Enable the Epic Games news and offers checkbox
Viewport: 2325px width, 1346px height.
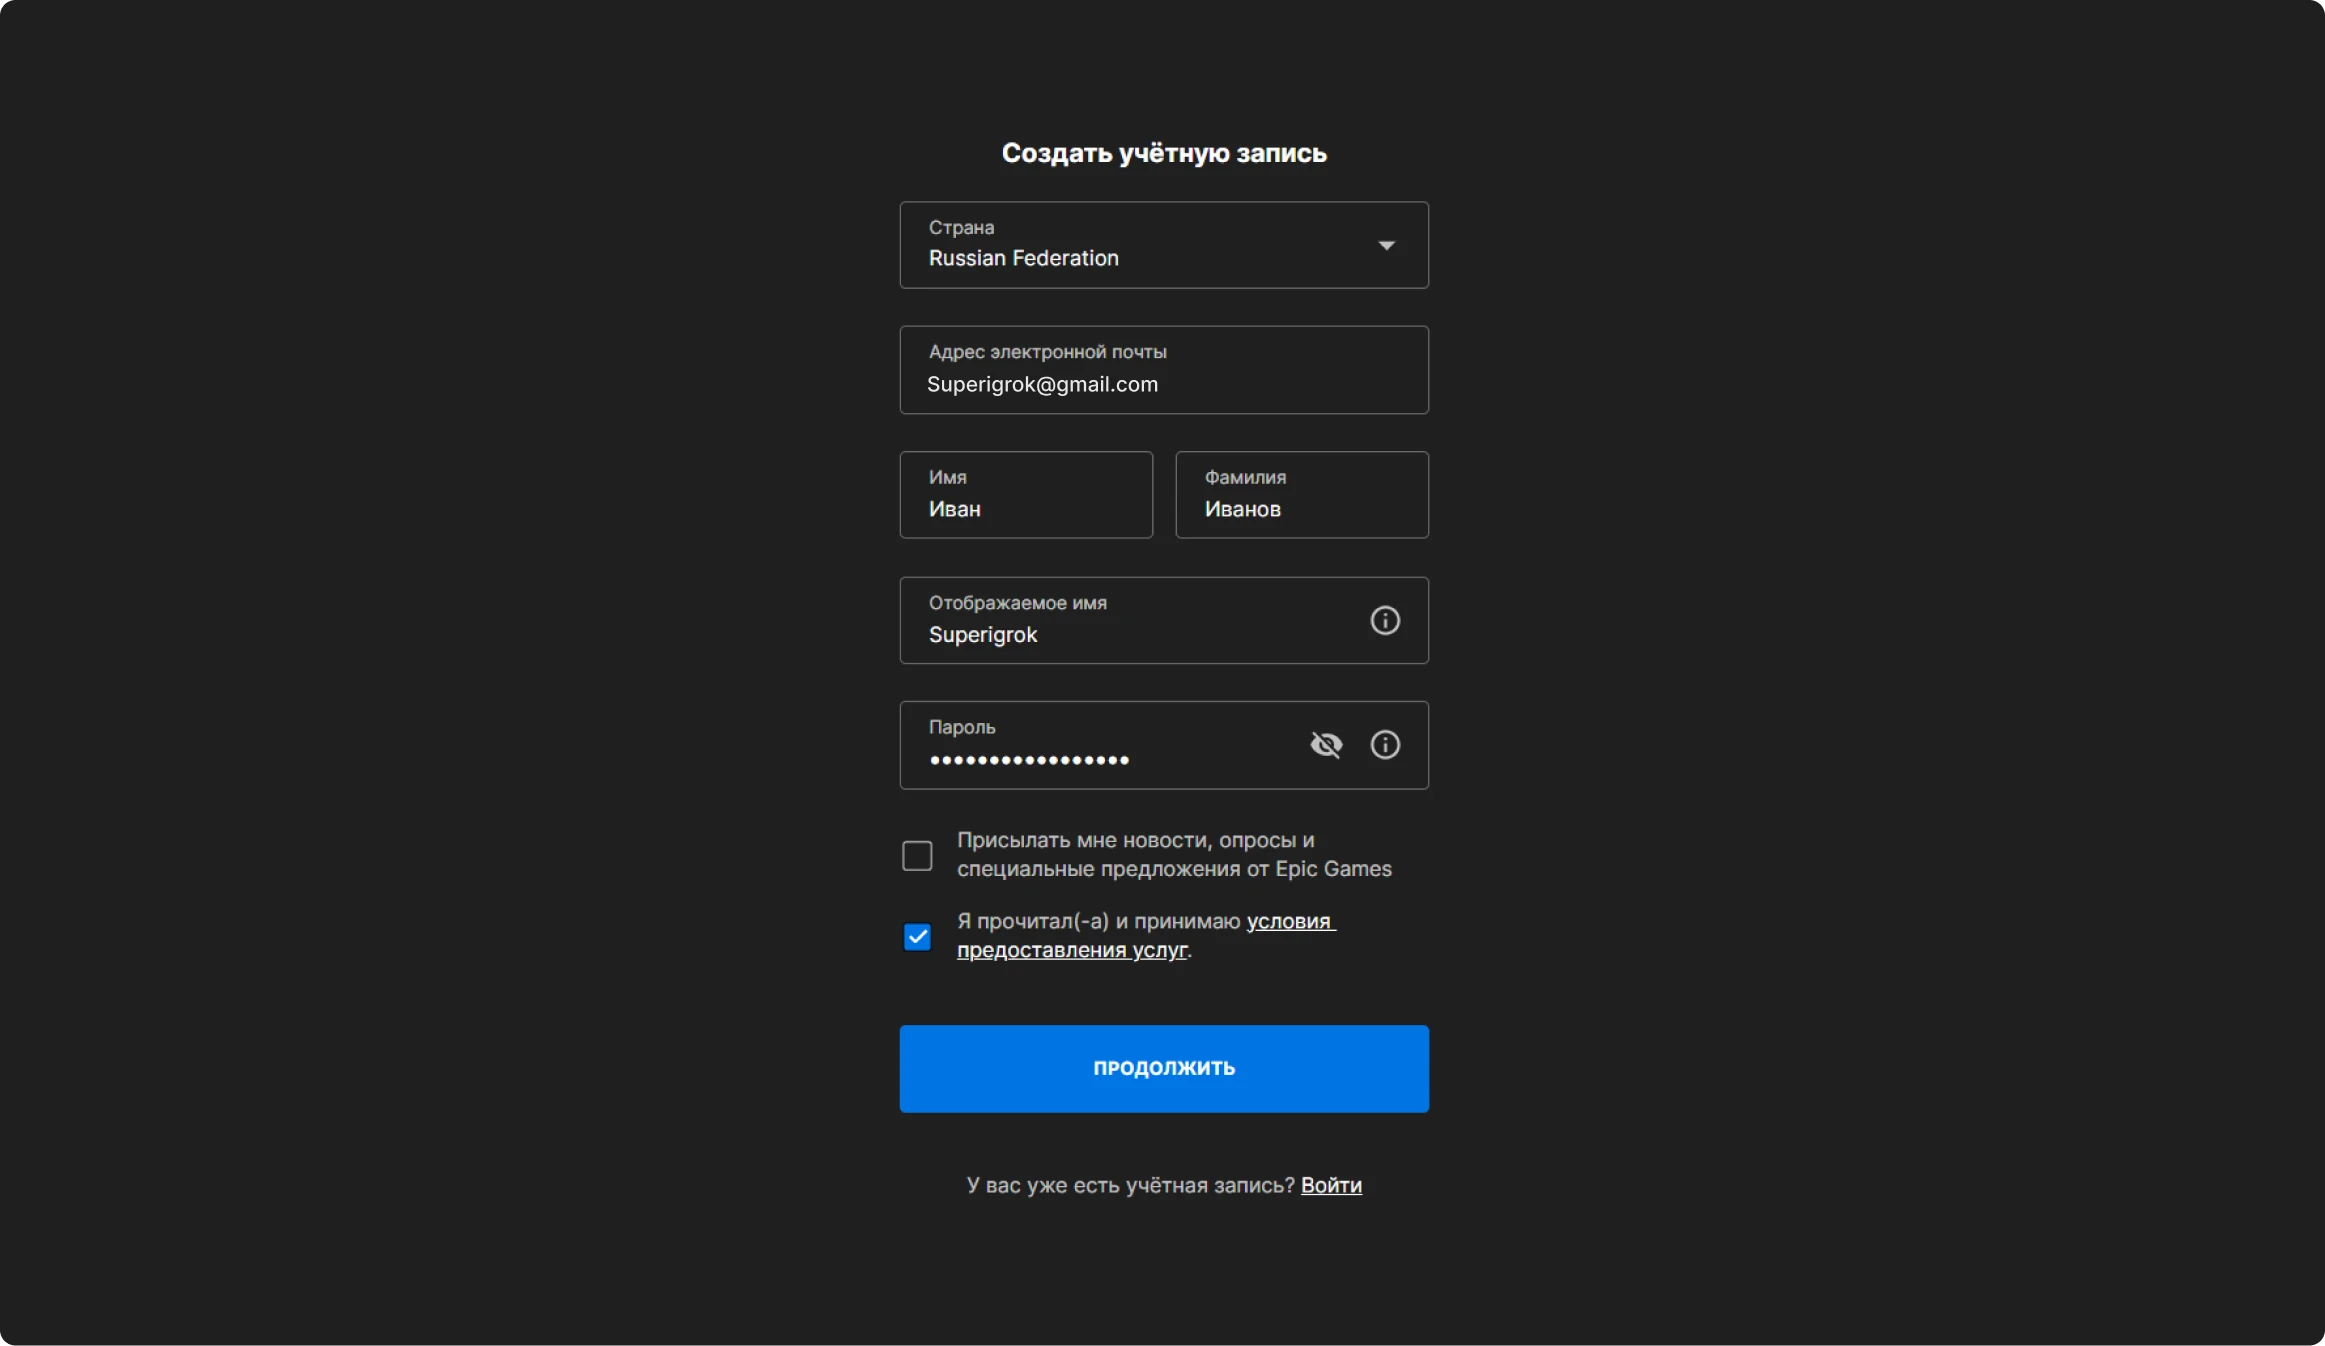click(917, 856)
